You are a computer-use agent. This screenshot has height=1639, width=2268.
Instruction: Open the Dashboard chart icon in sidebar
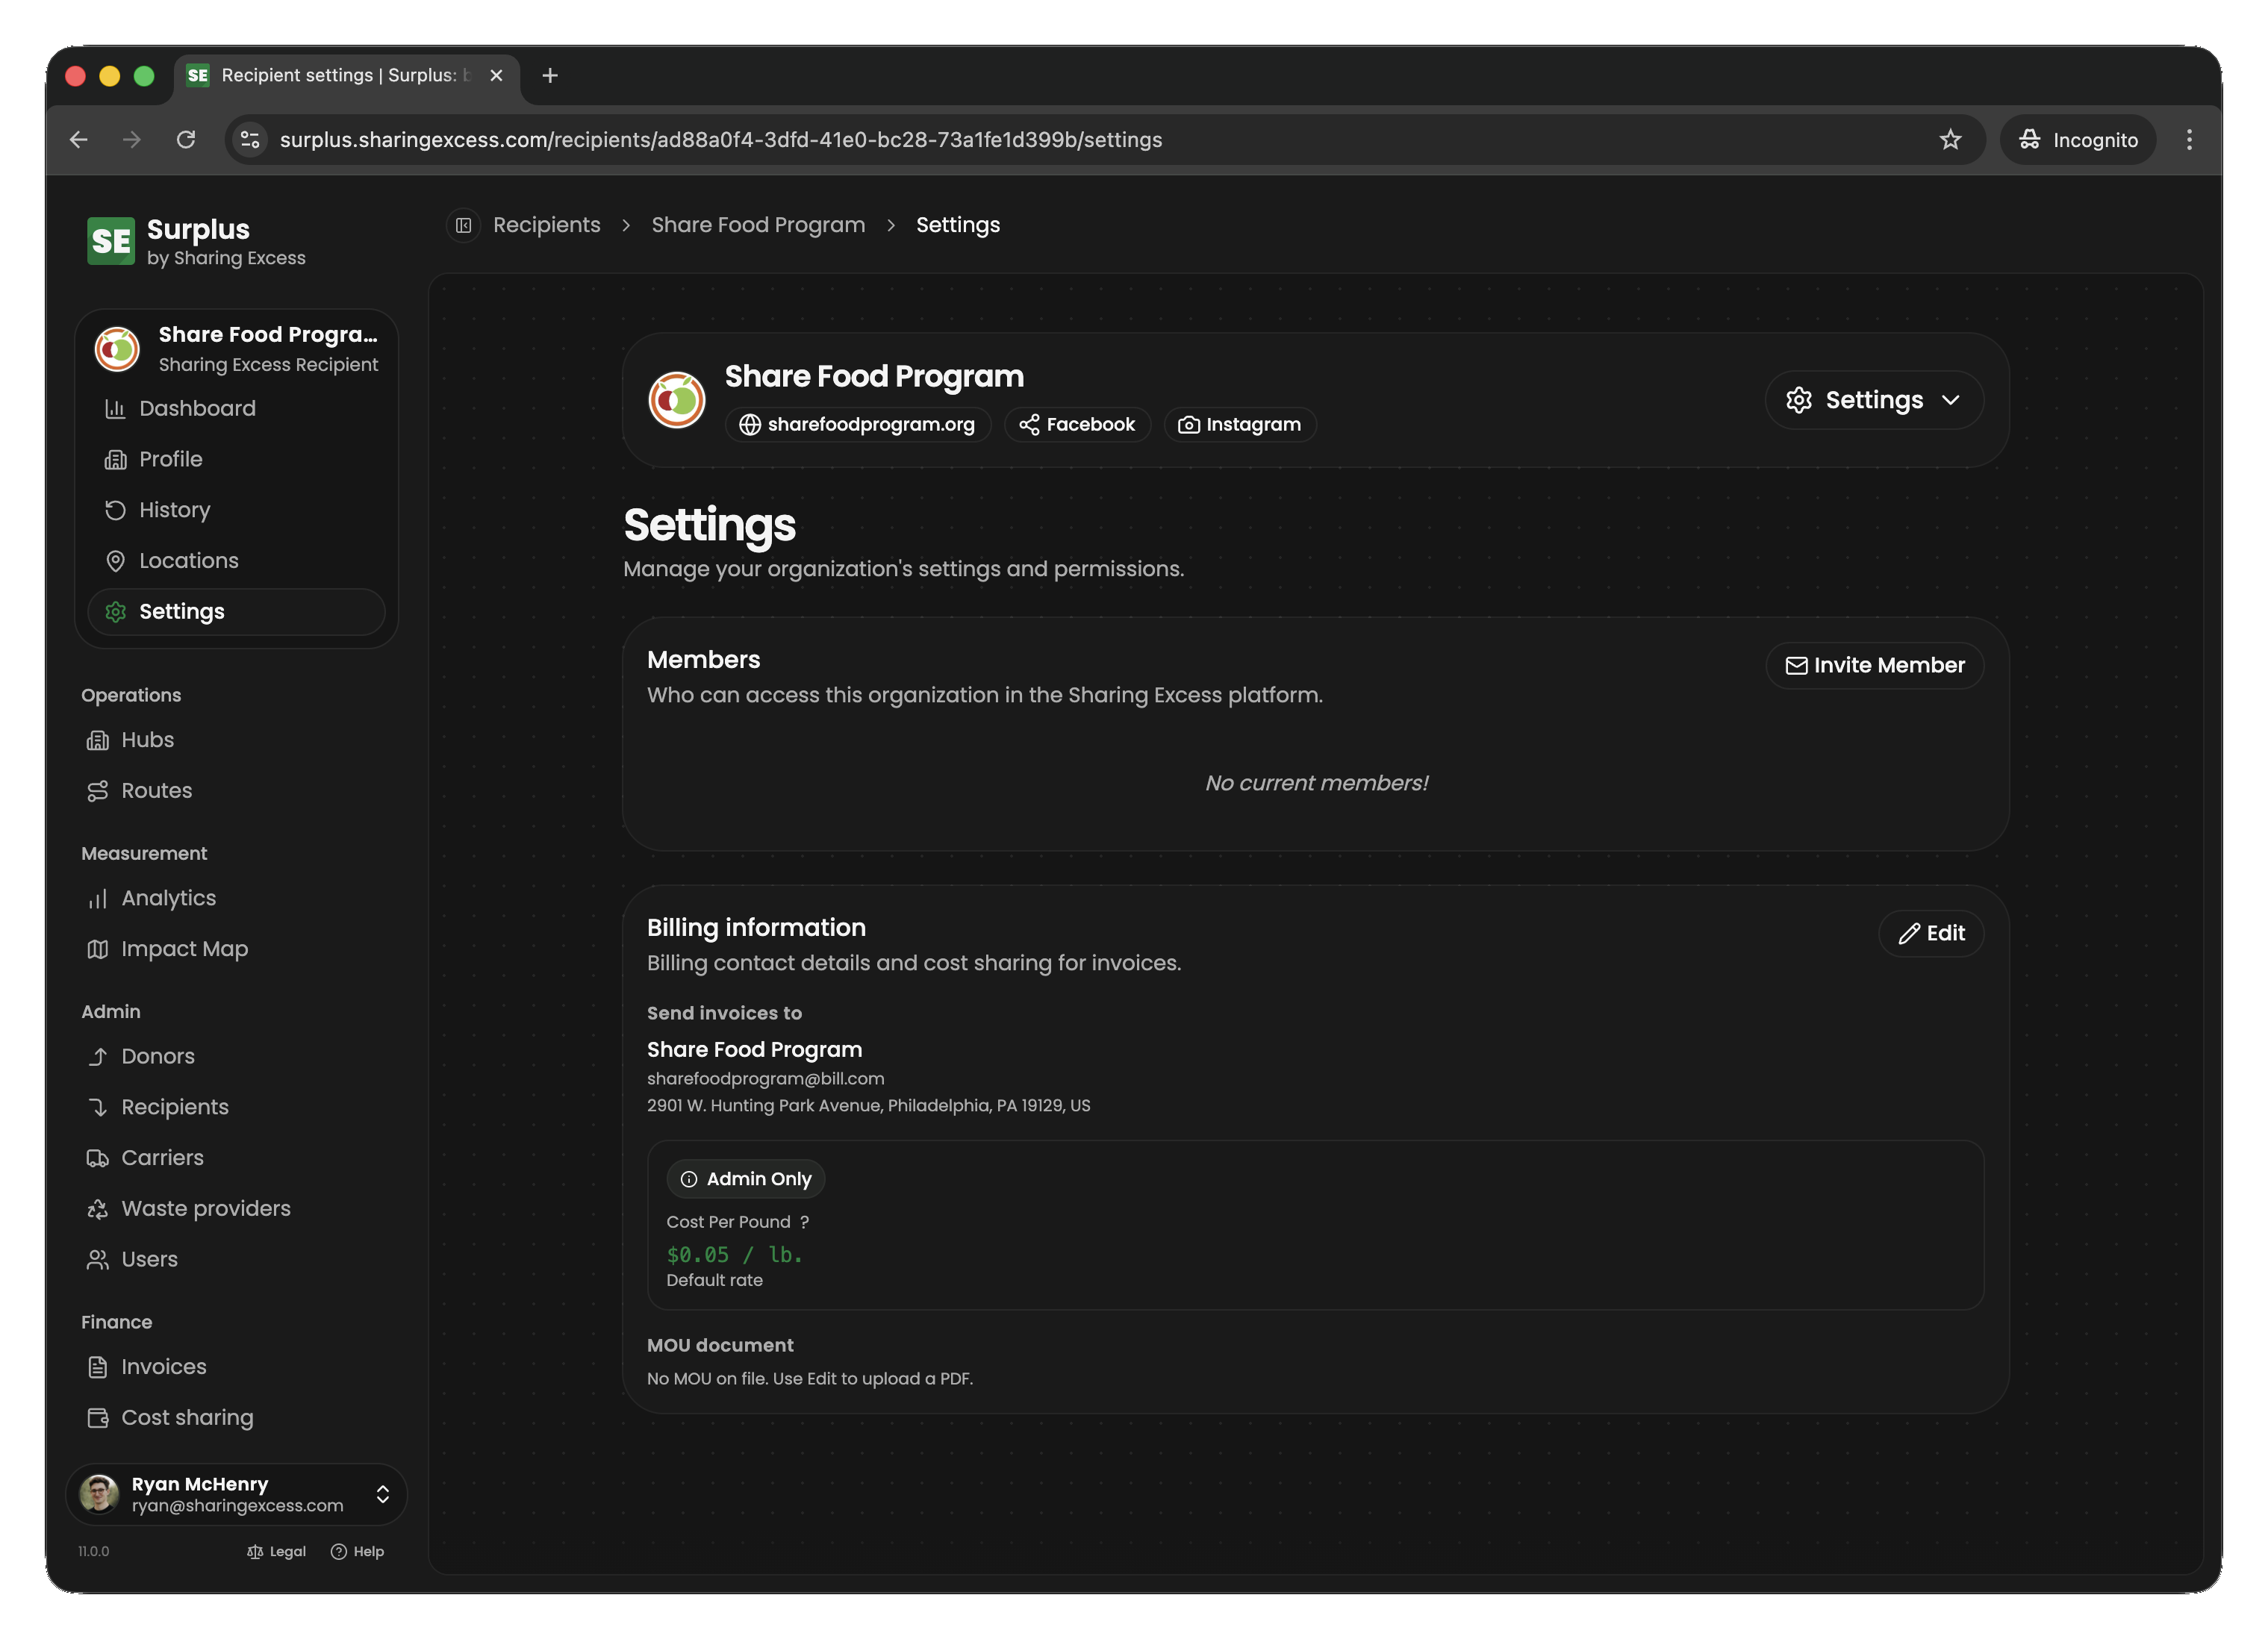point(115,408)
